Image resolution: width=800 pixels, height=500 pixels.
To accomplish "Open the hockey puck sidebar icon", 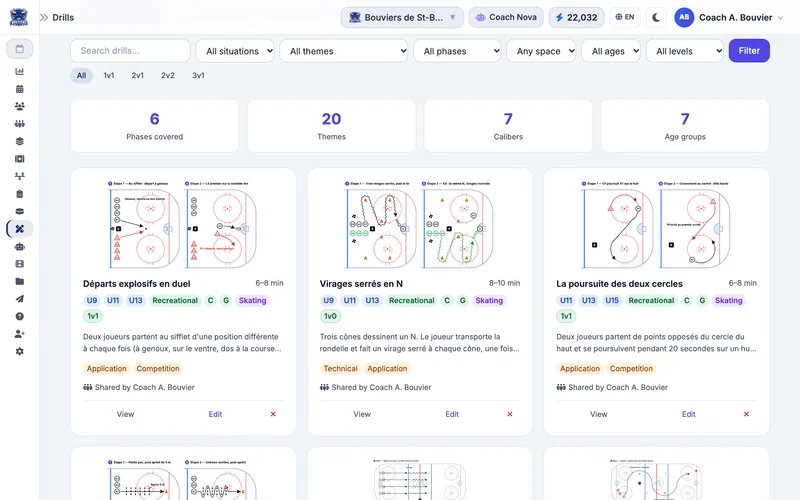I will (19, 211).
